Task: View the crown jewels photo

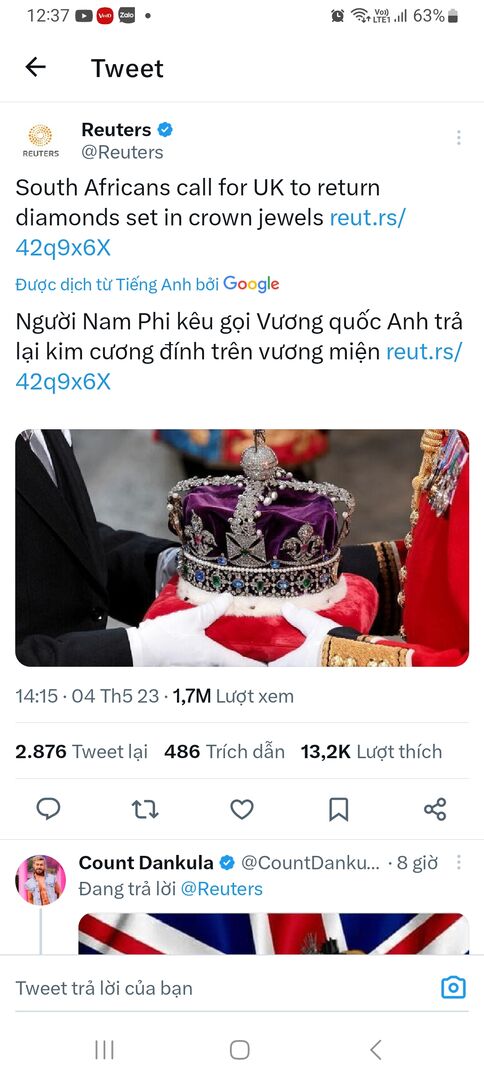Action: coord(242,548)
